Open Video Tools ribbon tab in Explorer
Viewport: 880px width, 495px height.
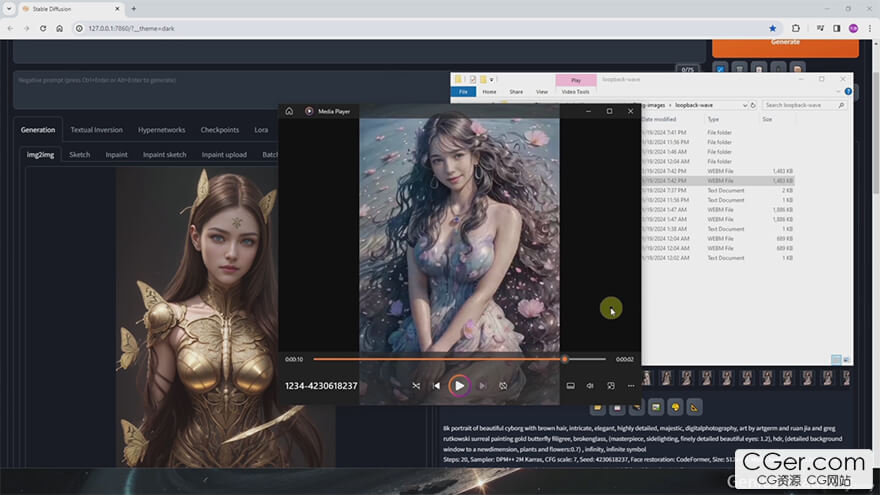[575, 91]
